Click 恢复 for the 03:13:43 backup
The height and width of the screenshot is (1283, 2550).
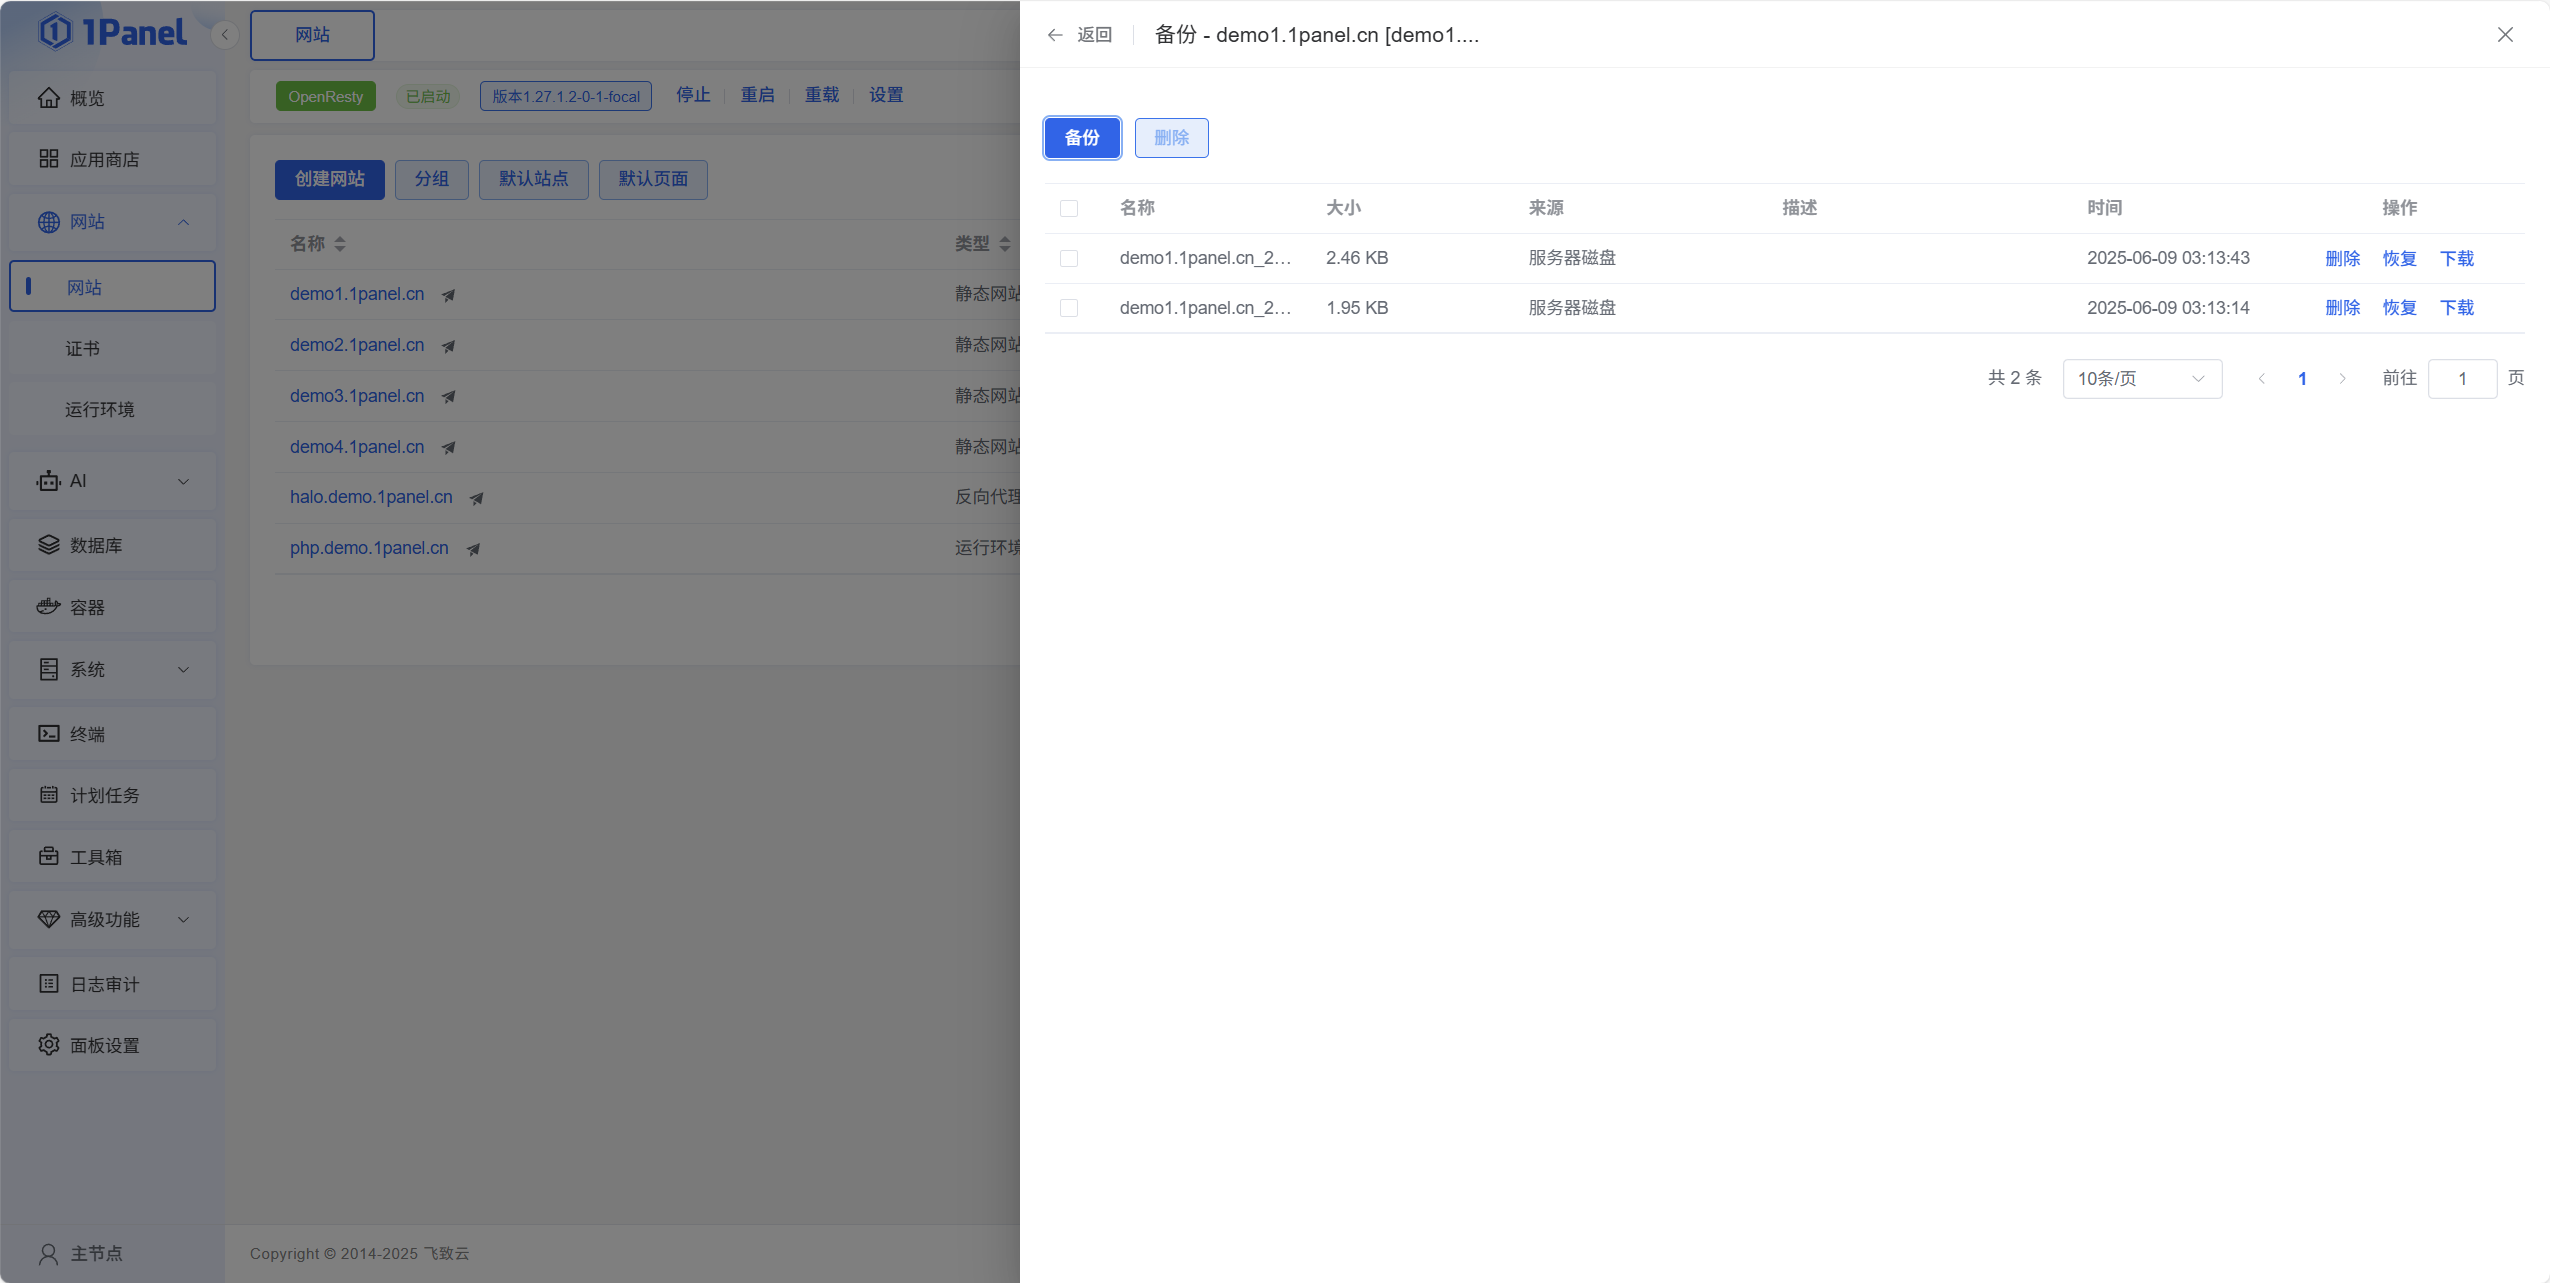point(2399,258)
